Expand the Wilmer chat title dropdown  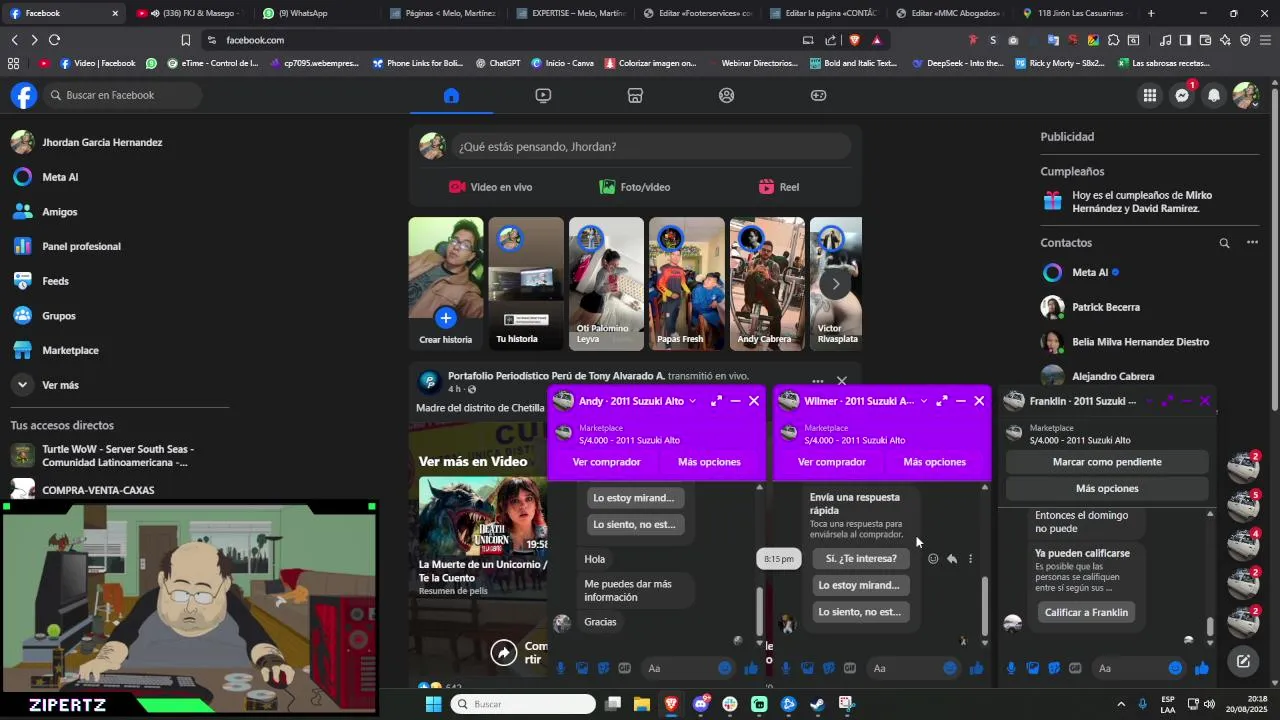[923, 401]
